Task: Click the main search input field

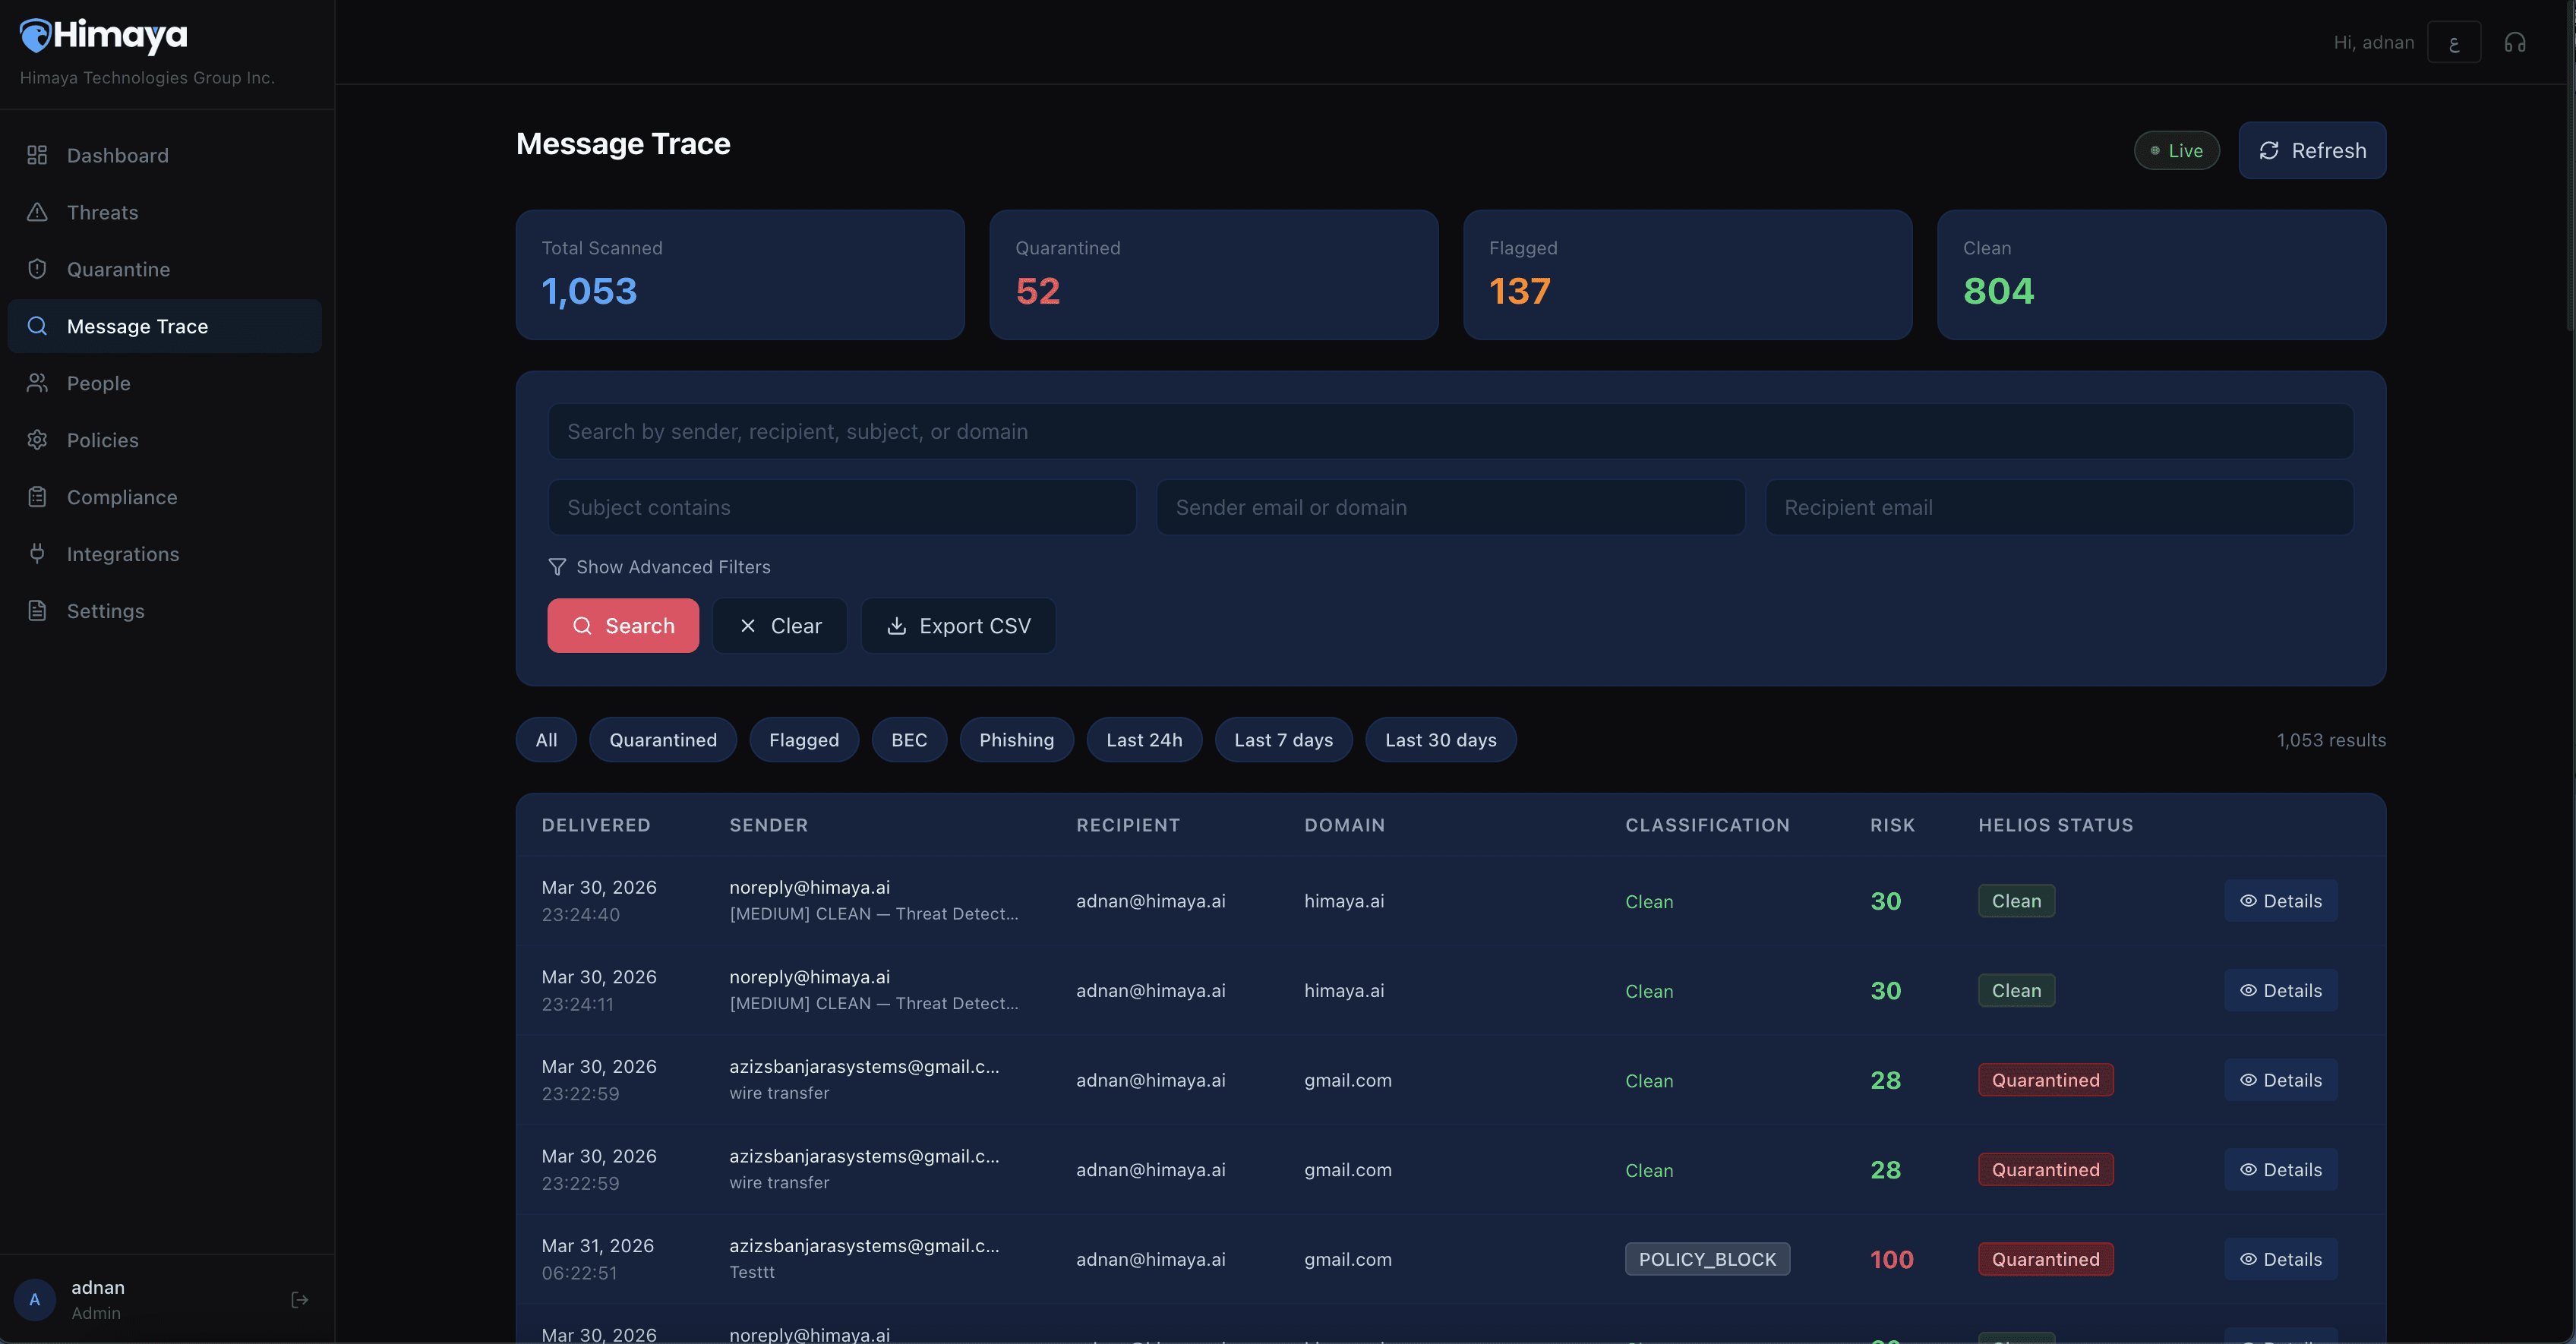Action: (1450, 432)
